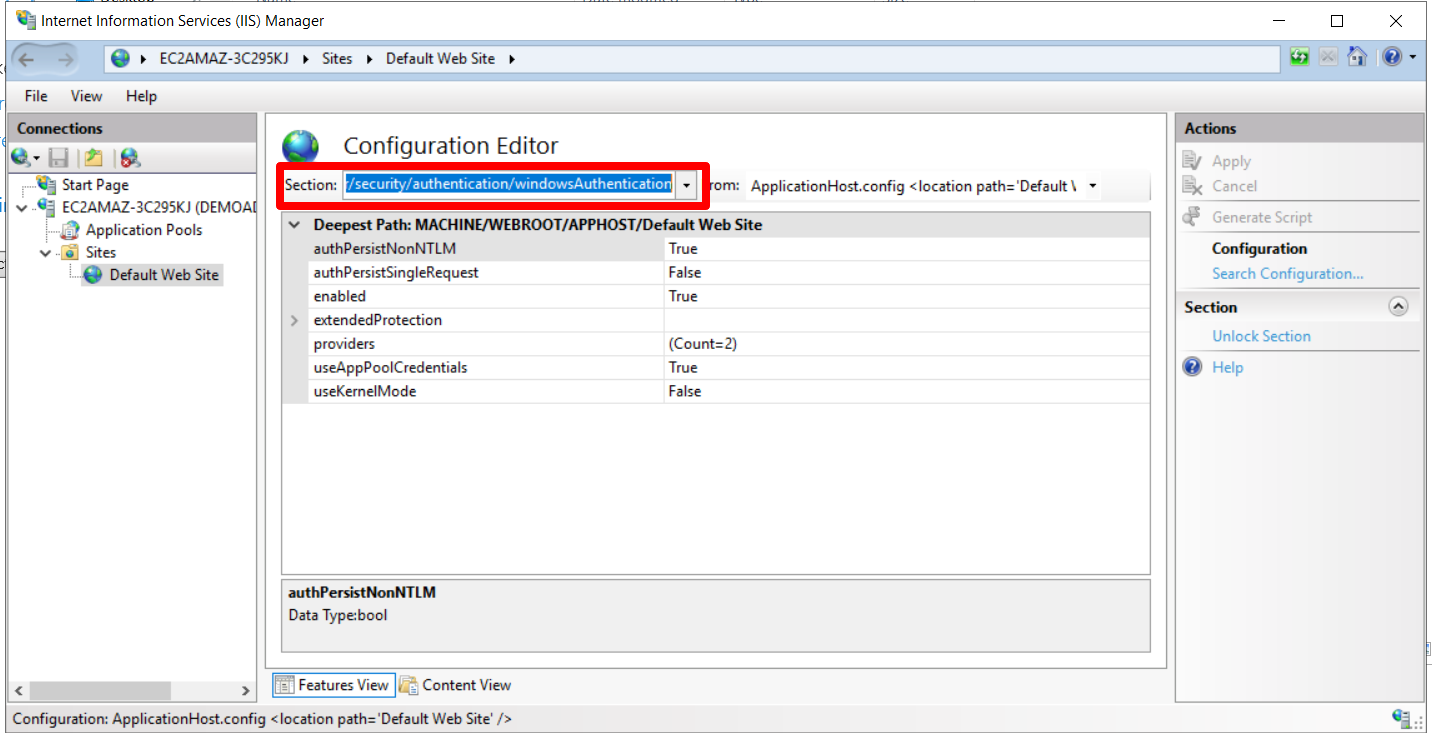
Task: Select the authPersistNonNTLM property row
Action: tap(716, 249)
